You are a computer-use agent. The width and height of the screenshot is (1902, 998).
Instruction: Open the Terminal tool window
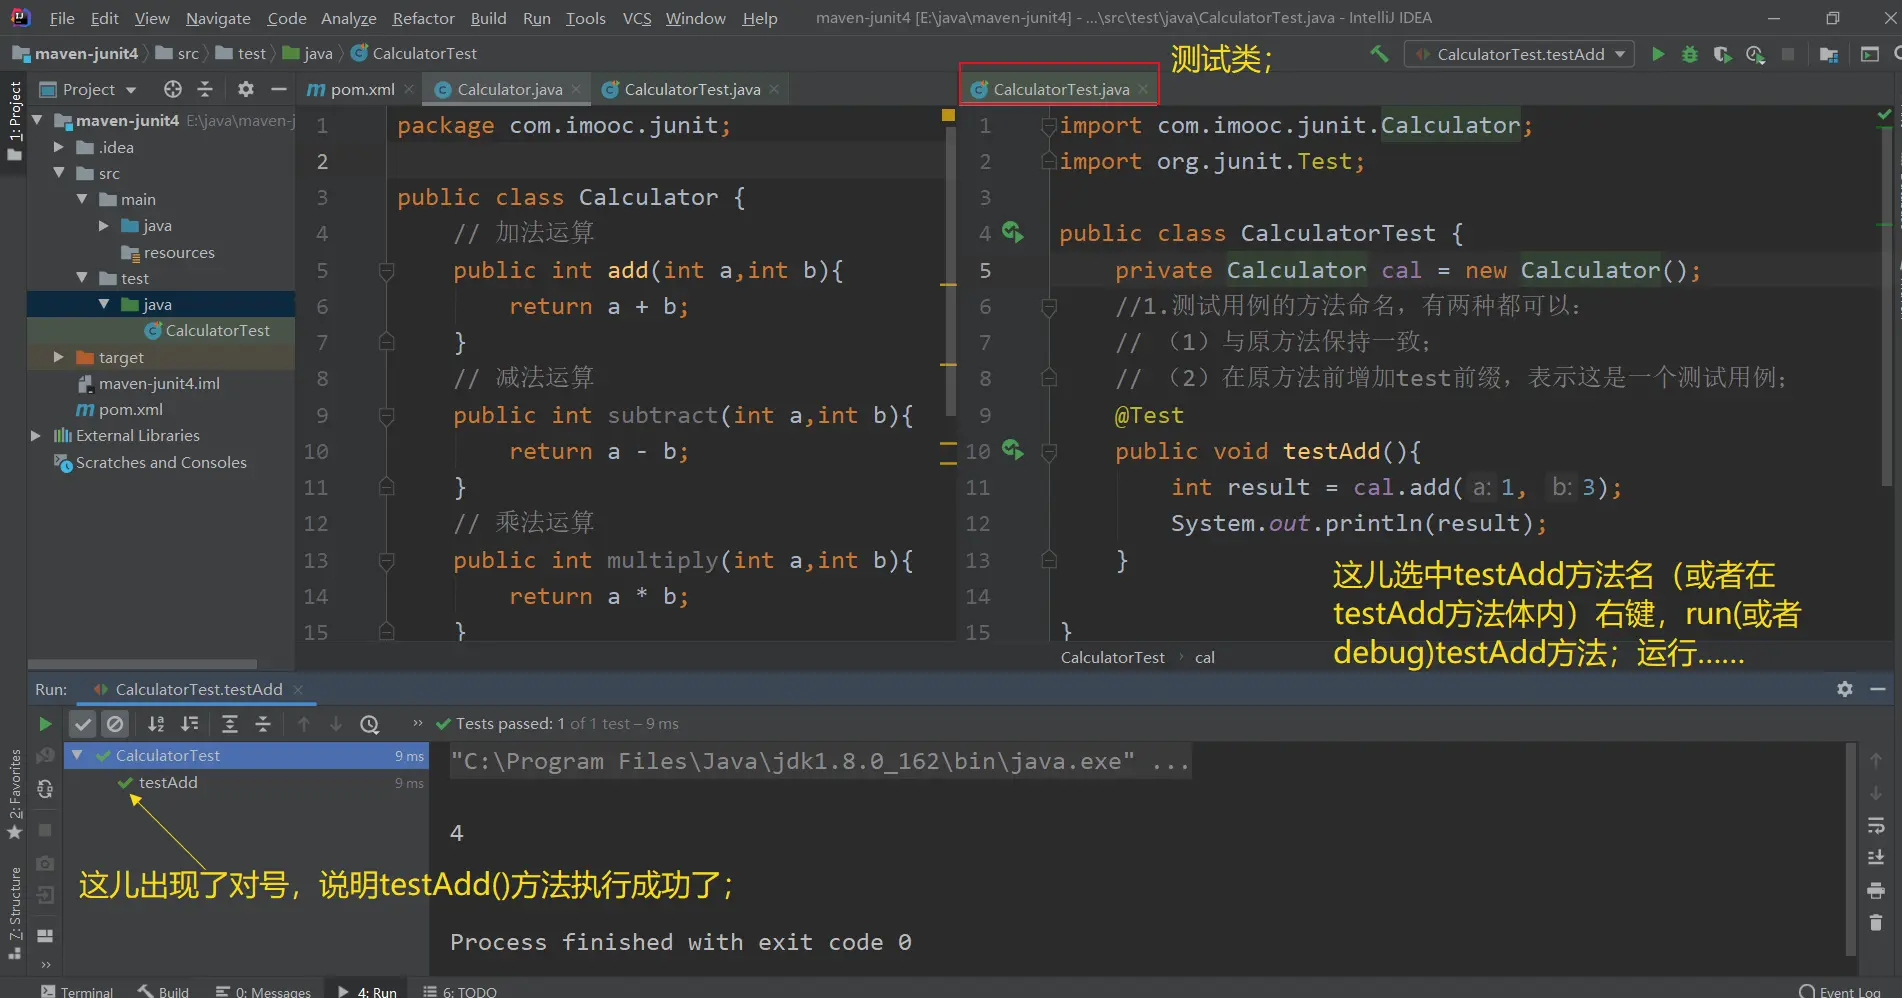pos(77,990)
